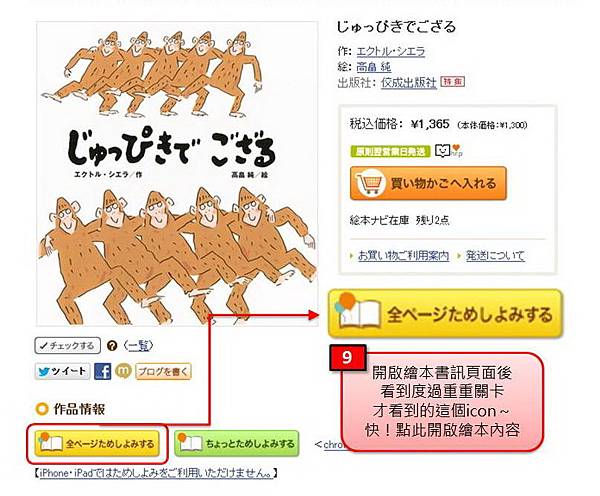Click the green ちょっとためしよみする button

point(237,443)
